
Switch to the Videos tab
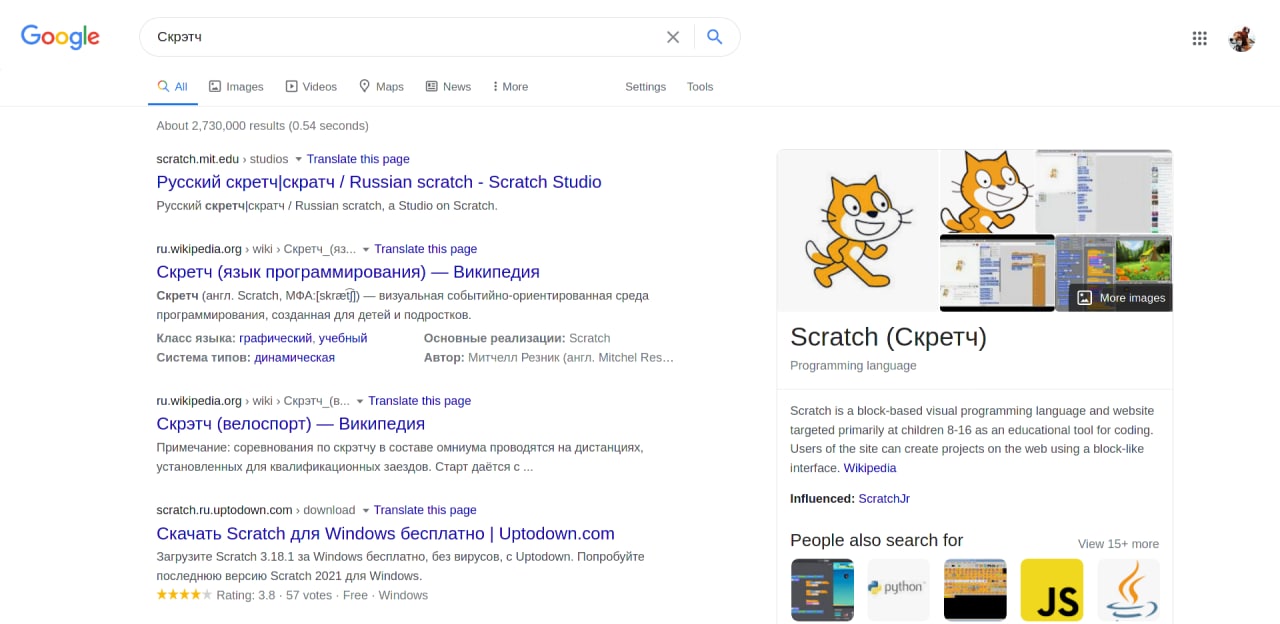[311, 87]
